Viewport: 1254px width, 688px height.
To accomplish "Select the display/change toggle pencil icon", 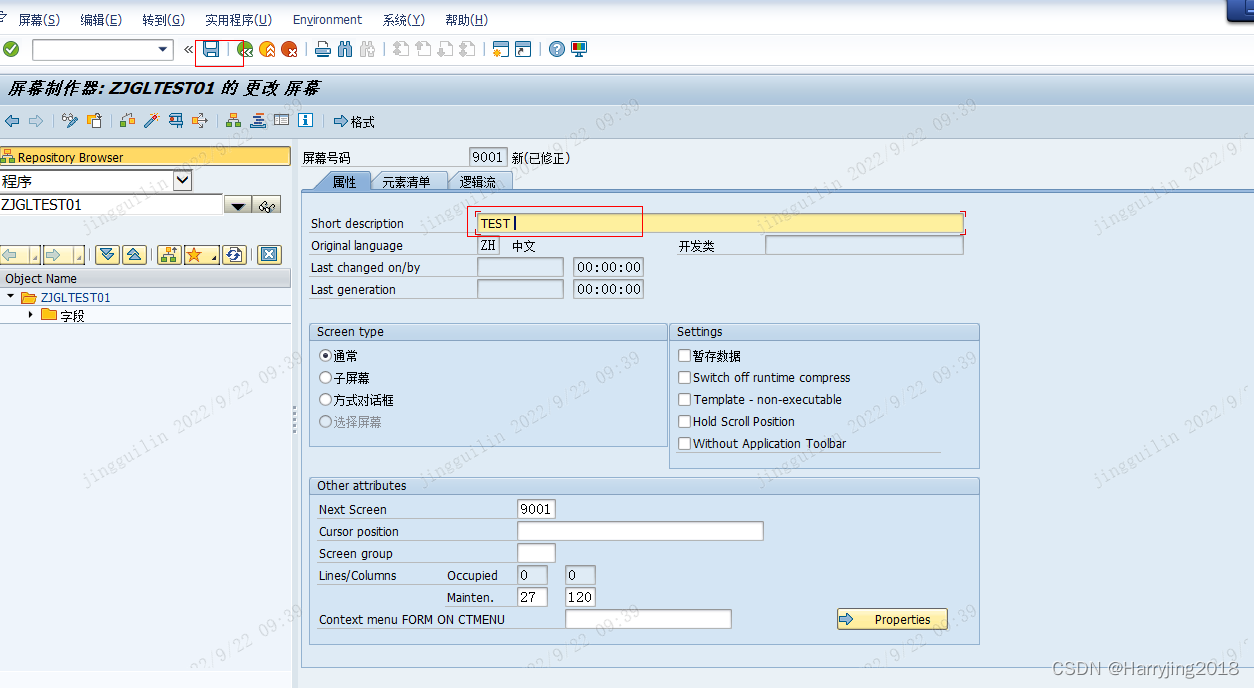I will click(x=68, y=121).
